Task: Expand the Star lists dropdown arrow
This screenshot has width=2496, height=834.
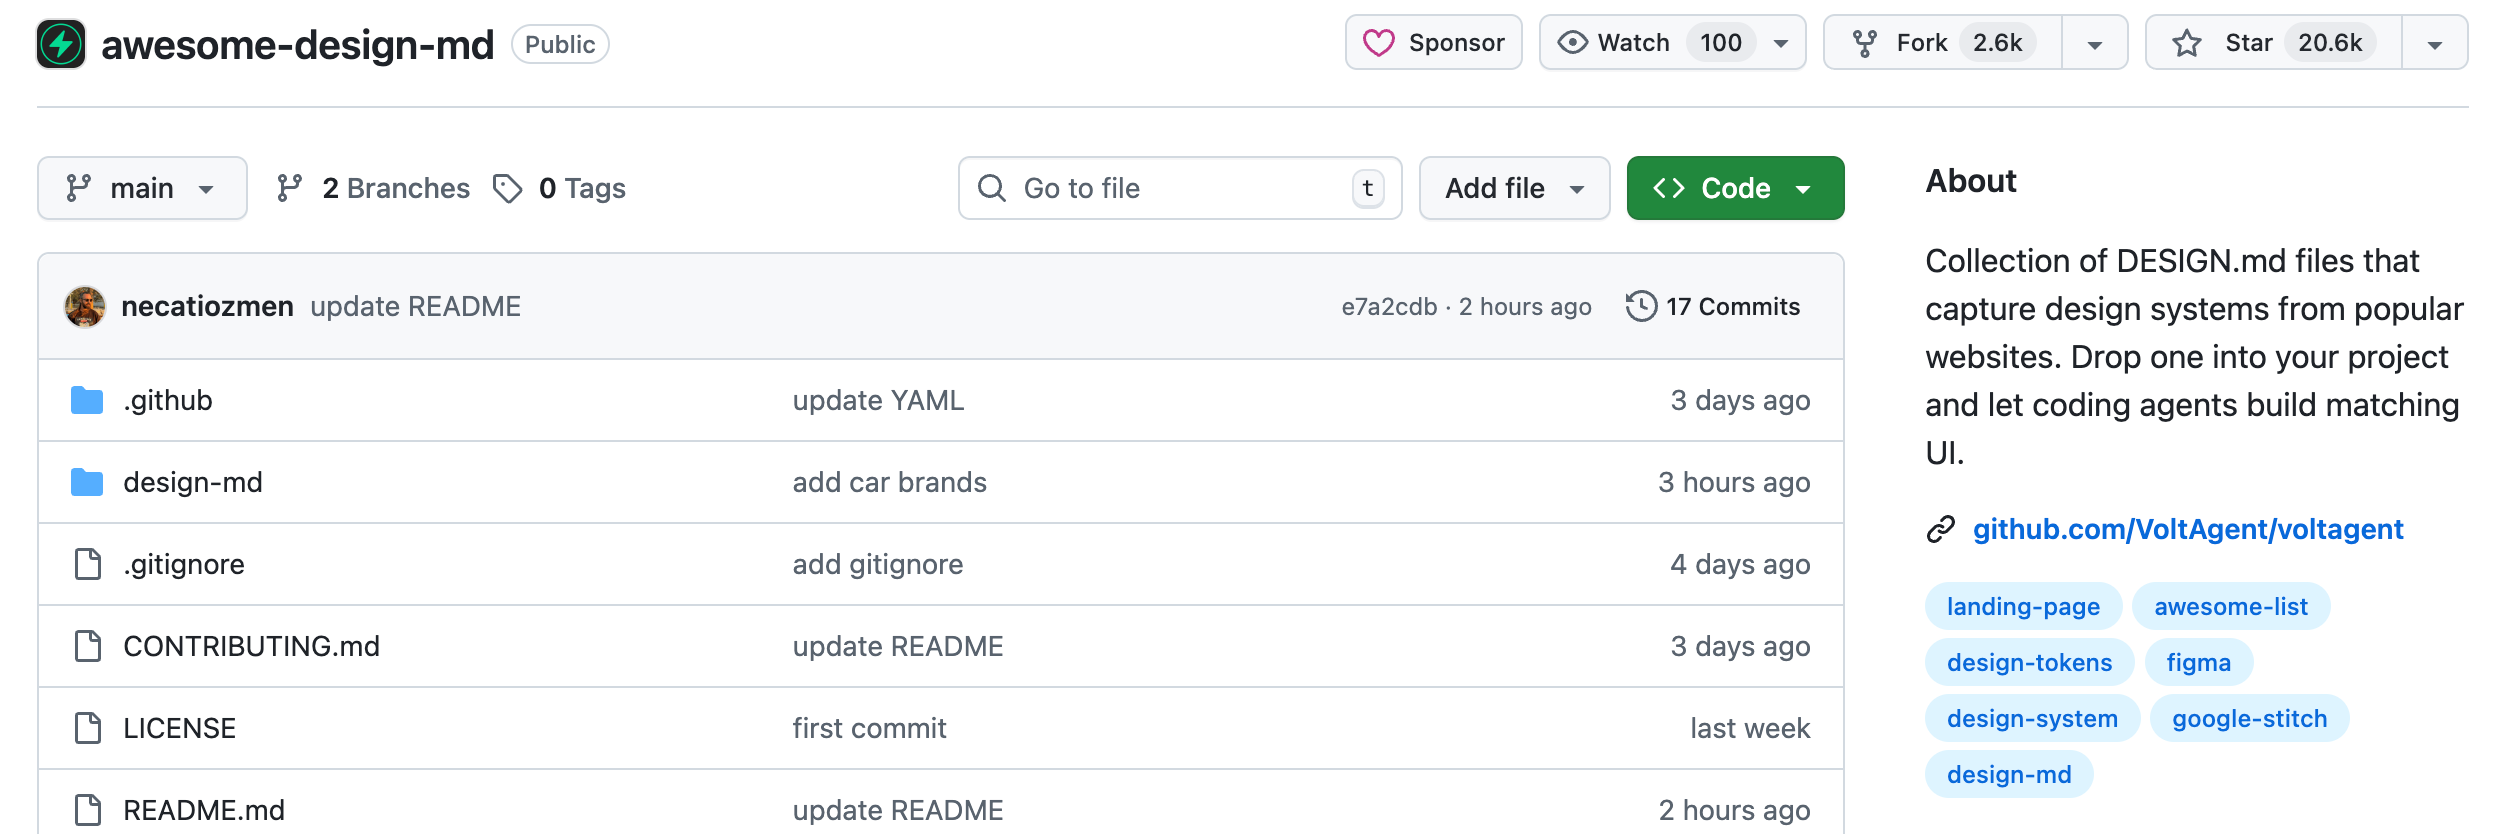Action: [2434, 44]
